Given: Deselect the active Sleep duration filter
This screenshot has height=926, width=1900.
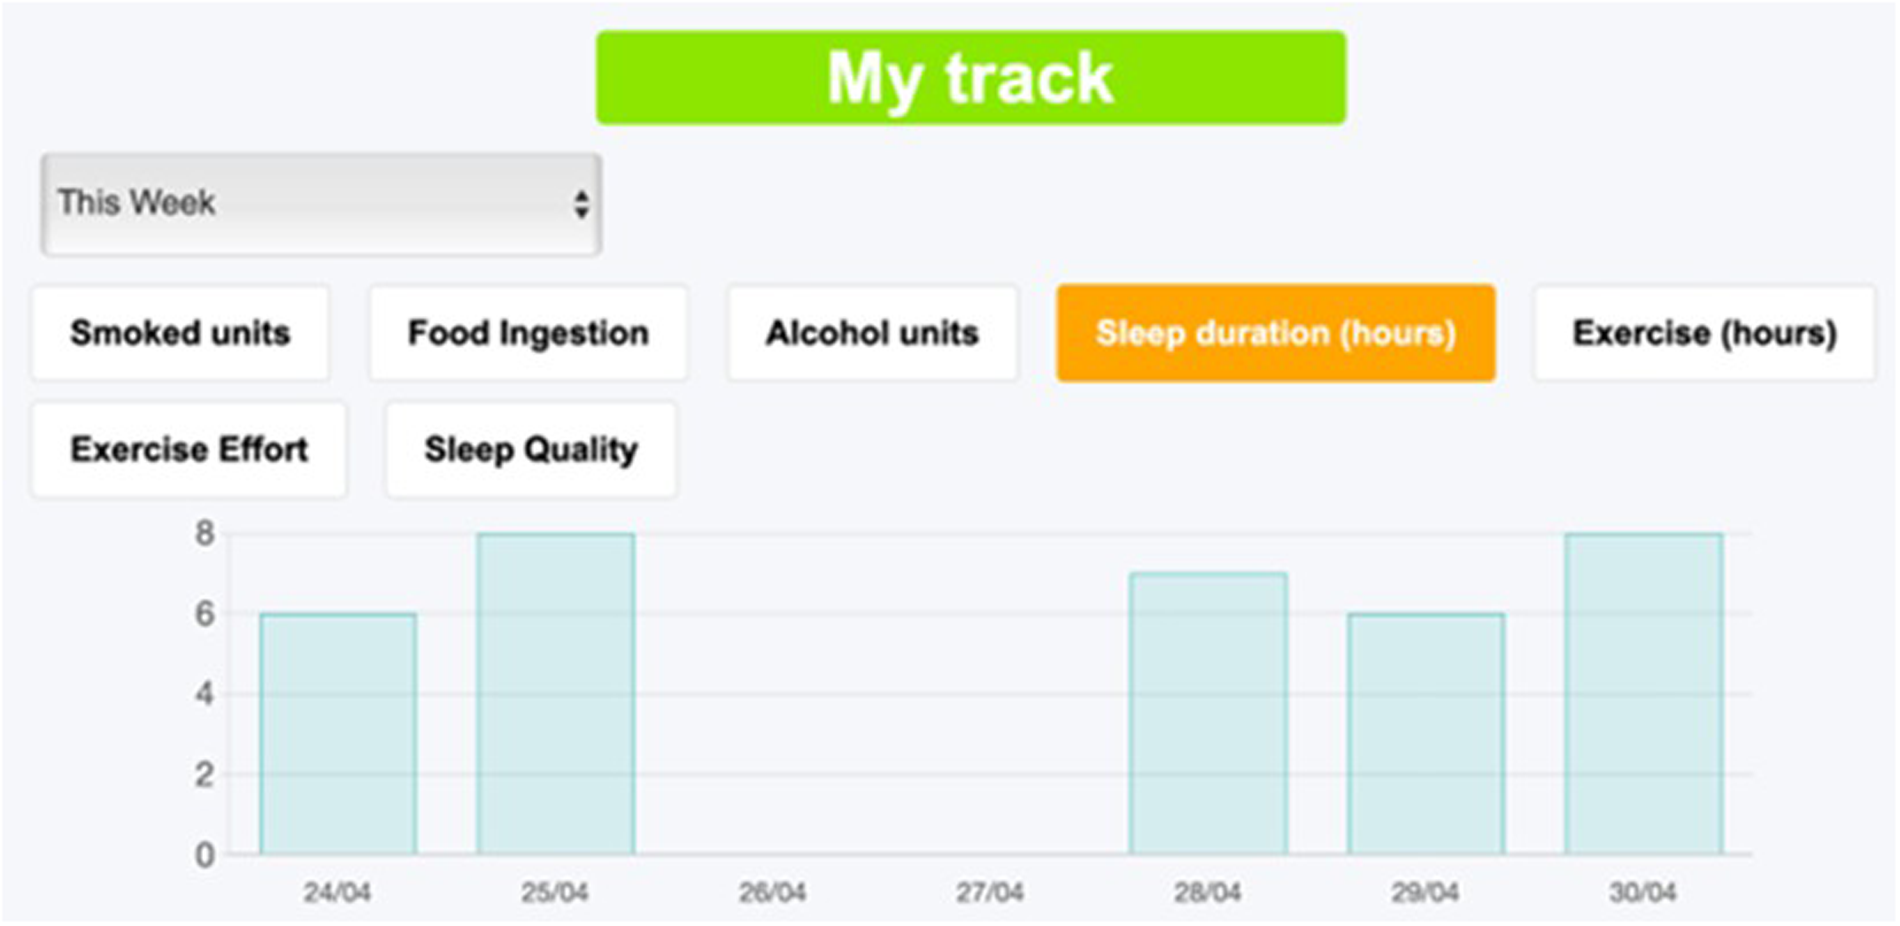Looking at the screenshot, I should coord(1276,333).
